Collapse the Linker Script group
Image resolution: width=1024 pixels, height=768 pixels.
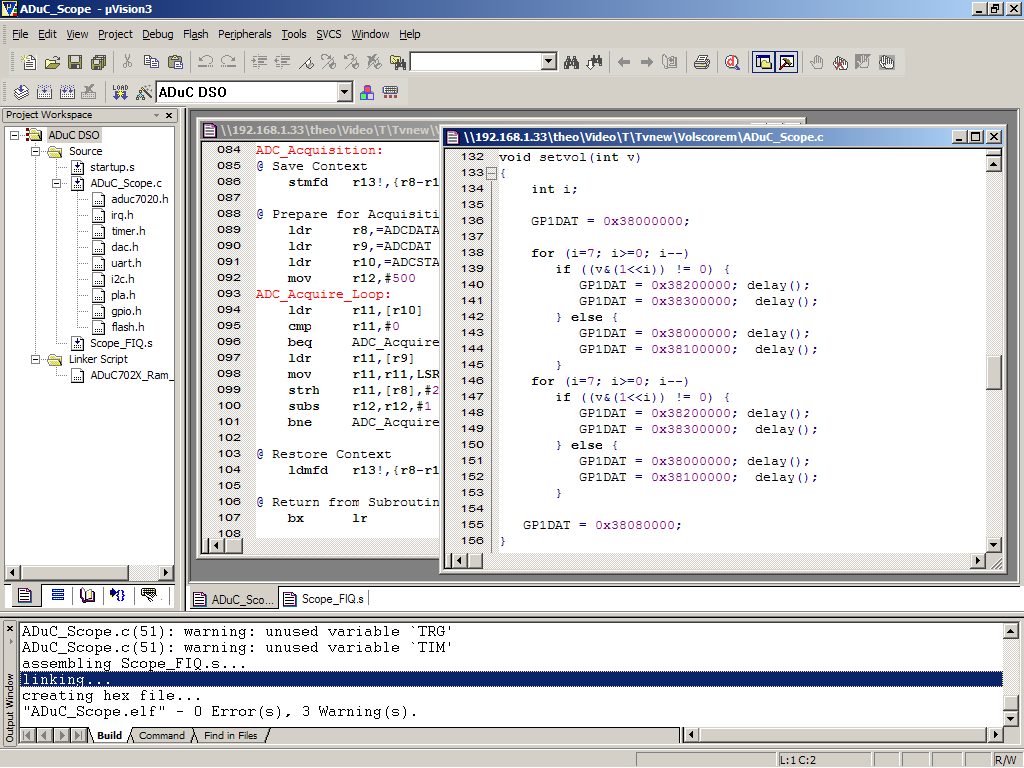click(35, 359)
